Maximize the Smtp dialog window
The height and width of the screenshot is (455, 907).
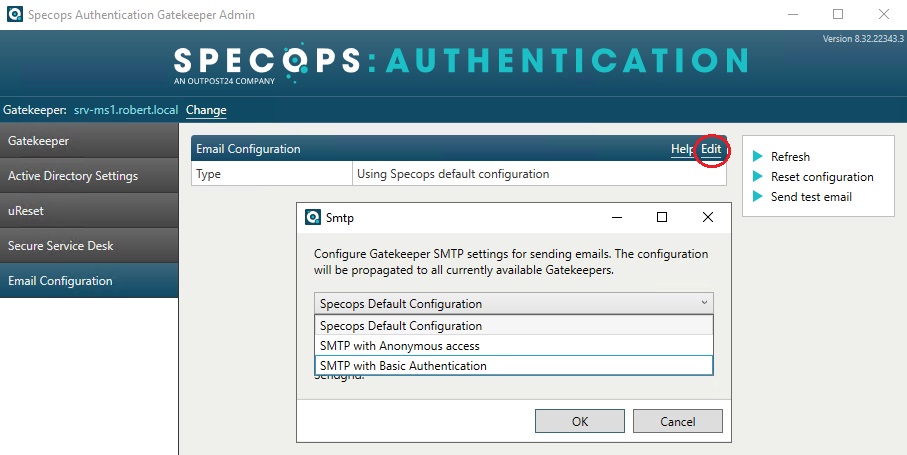662,217
